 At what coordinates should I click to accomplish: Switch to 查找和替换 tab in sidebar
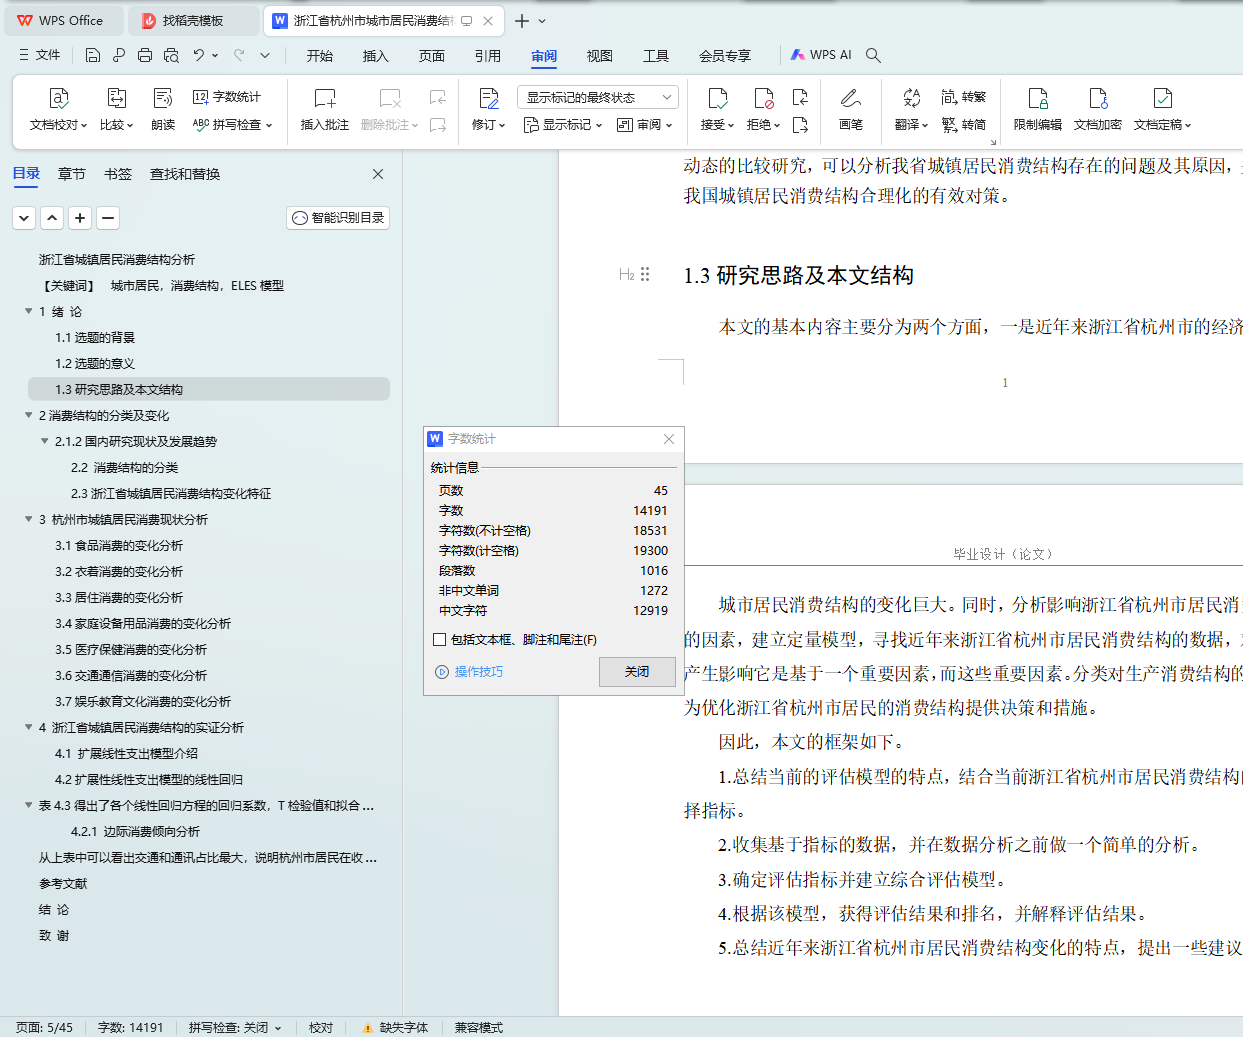coord(185,174)
